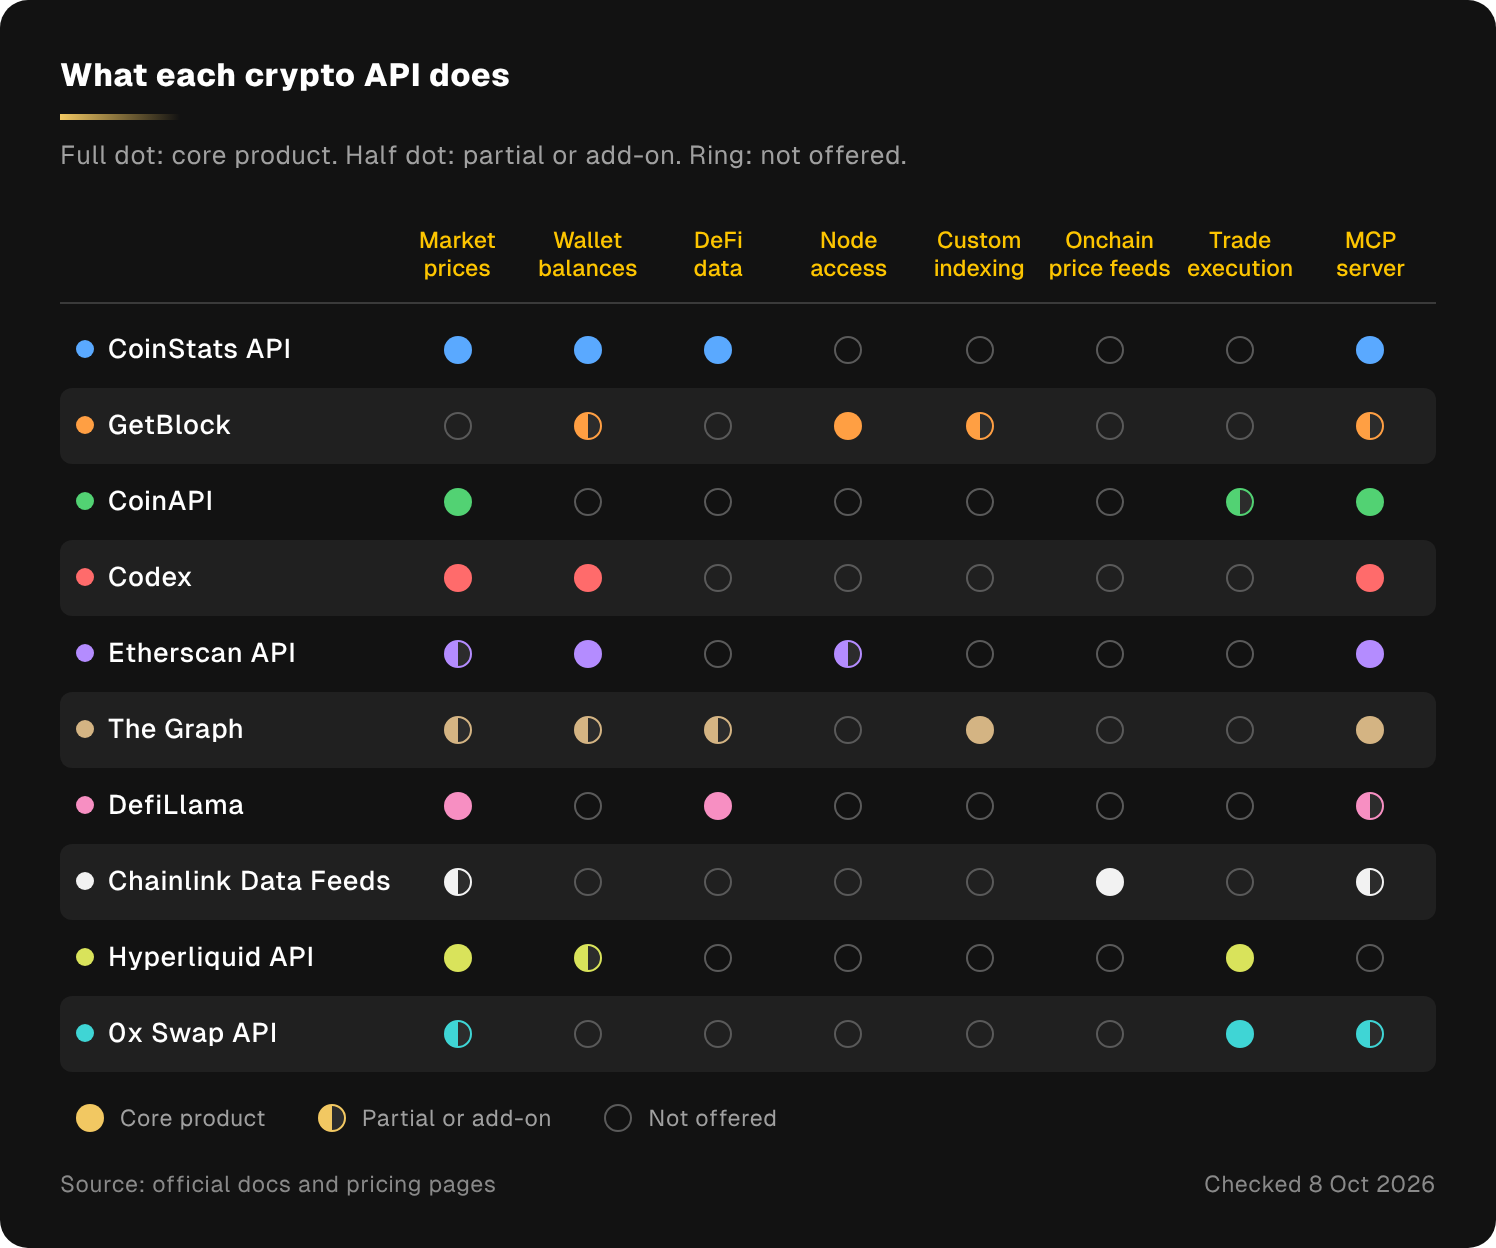
Task: Click the CoinStats API row label
Action: point(199,349)
